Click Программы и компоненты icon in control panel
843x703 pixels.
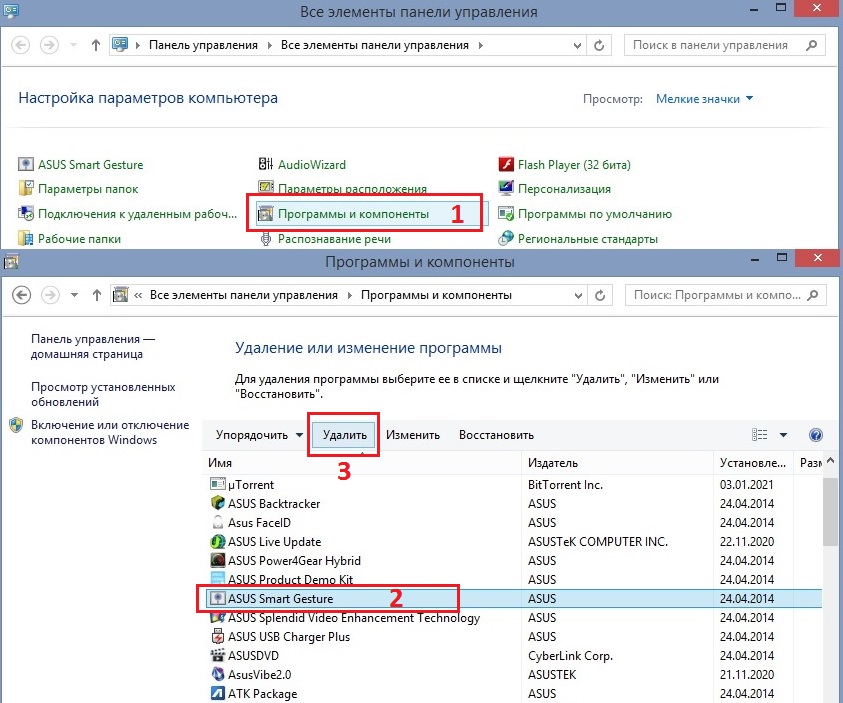click(x=265, y=214)
